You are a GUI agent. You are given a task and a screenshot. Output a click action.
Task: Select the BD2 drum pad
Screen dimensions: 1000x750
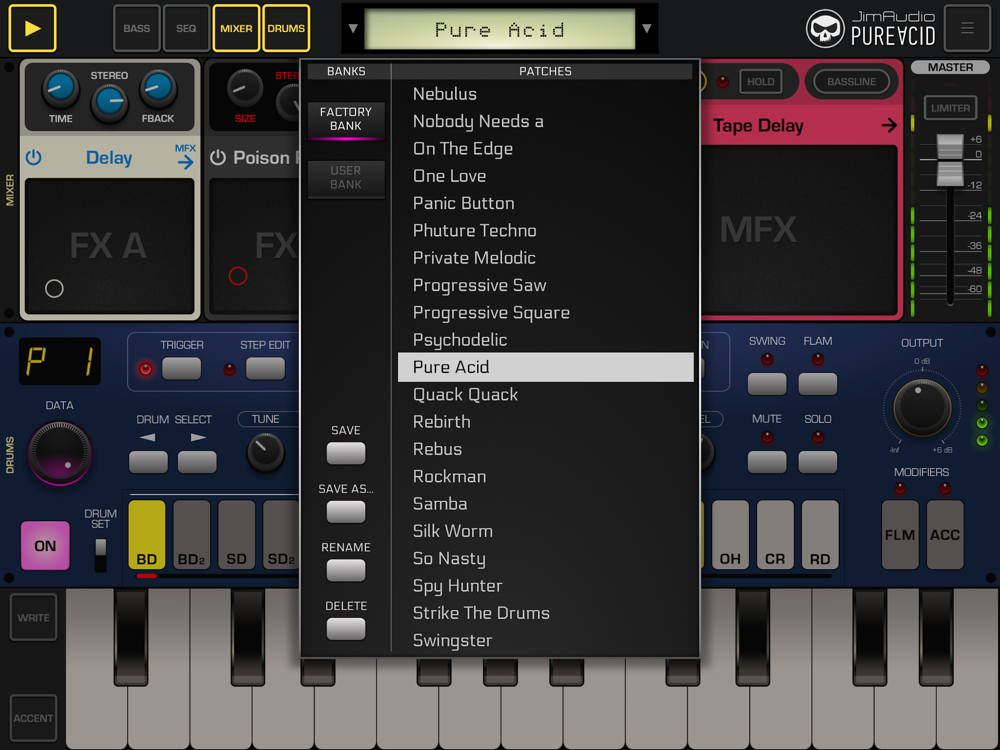click(x=191, y=534)
